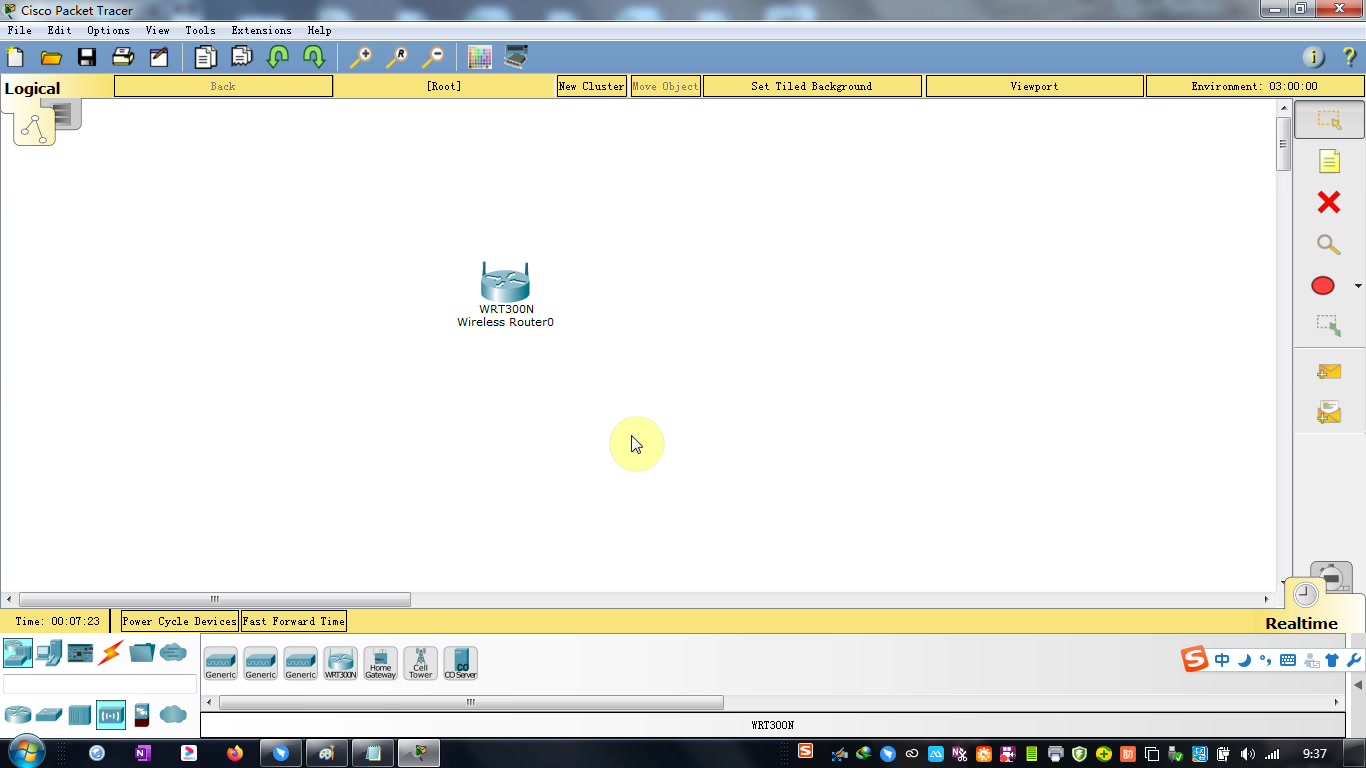
Task: Click the Copy toolbar icon
Action: pyautogui.click(x=205, y=57)
